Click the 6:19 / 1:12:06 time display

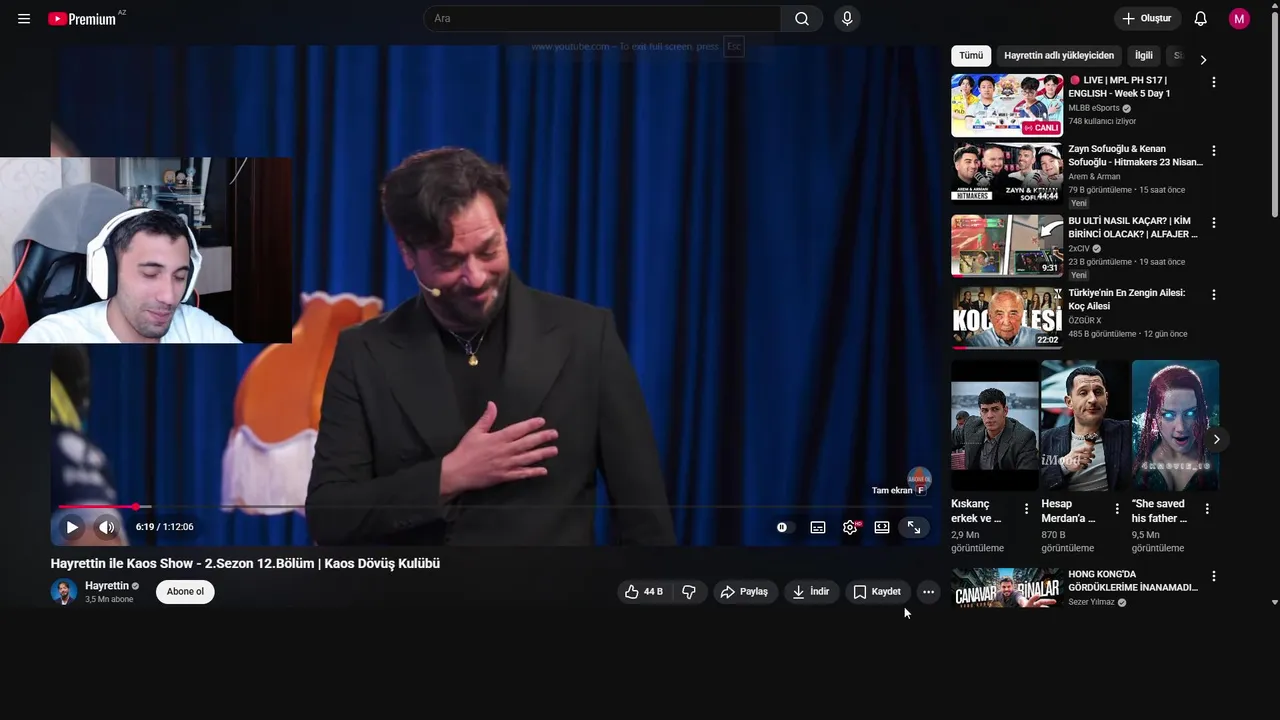pyautogui.click(x=165, y=527)
